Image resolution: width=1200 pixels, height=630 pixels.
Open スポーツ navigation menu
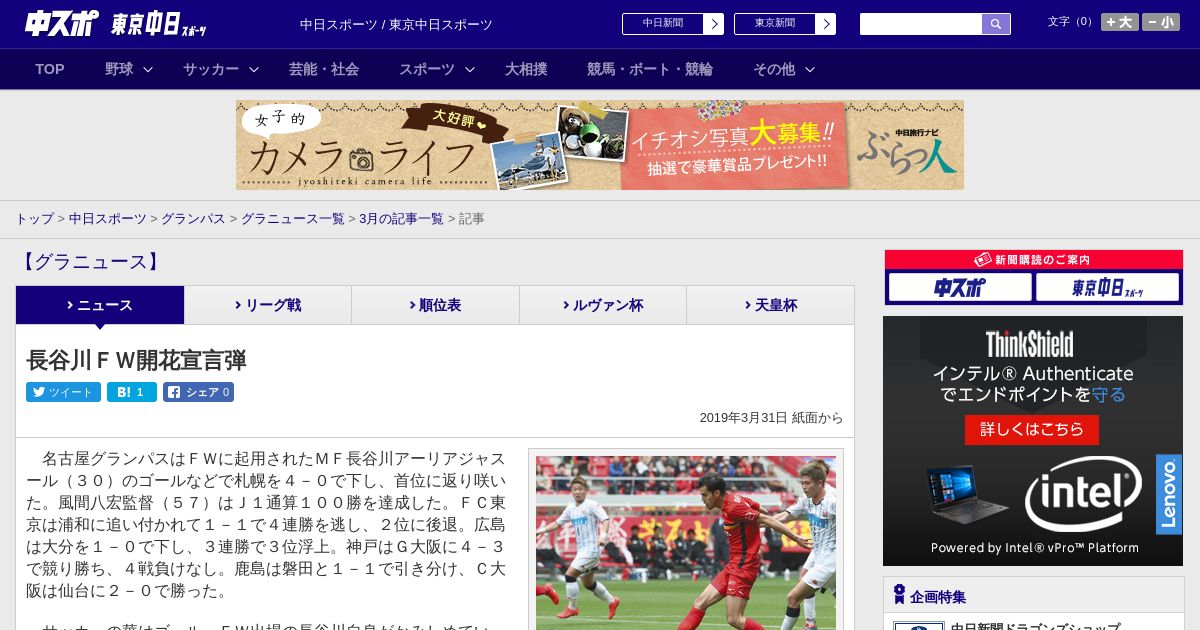click(427, 69)
